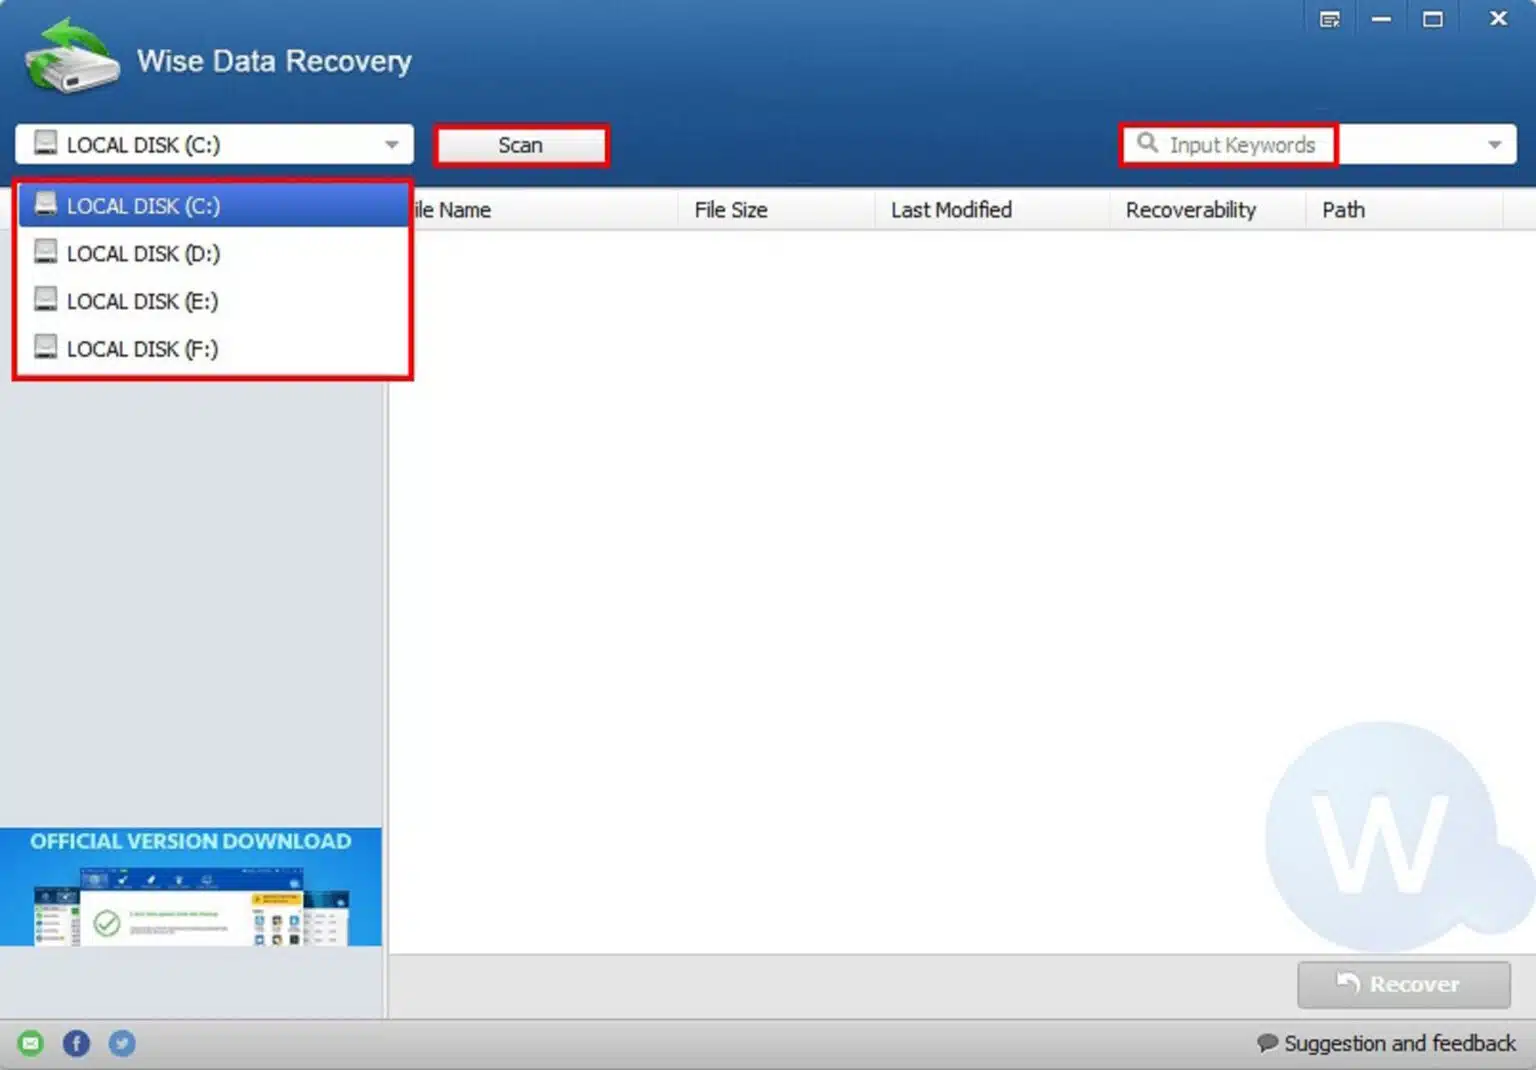Open the email contact icon in the status bar
The height and width of the screenshot is (1070, 1536).
point(31,1043)
